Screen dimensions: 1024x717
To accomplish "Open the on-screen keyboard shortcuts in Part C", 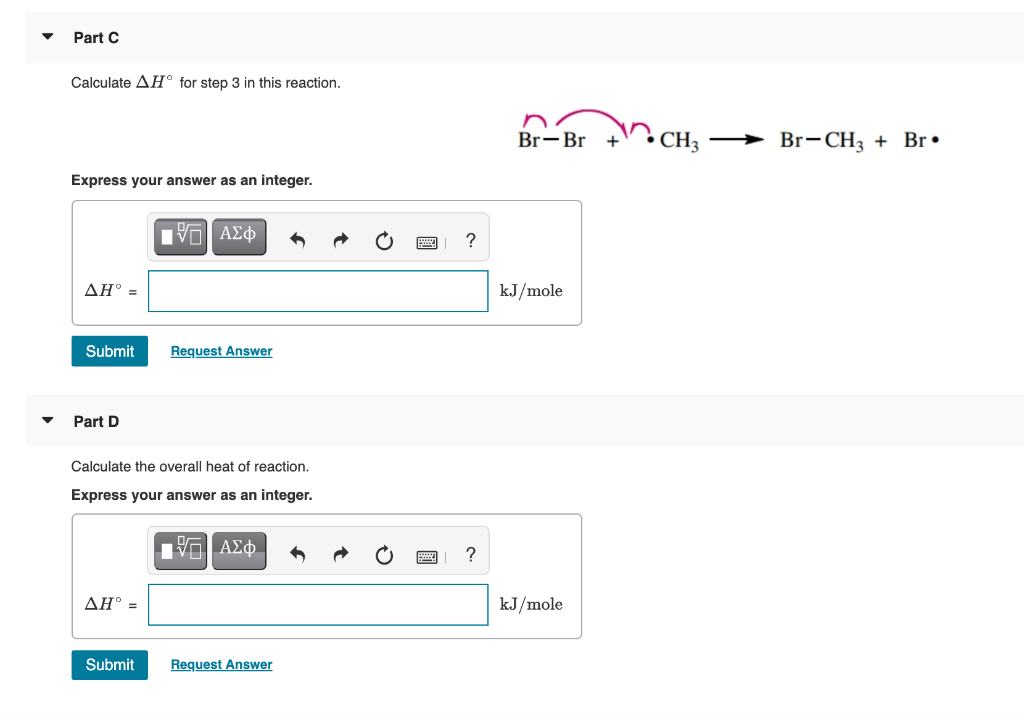I will [x=426, y=241].
